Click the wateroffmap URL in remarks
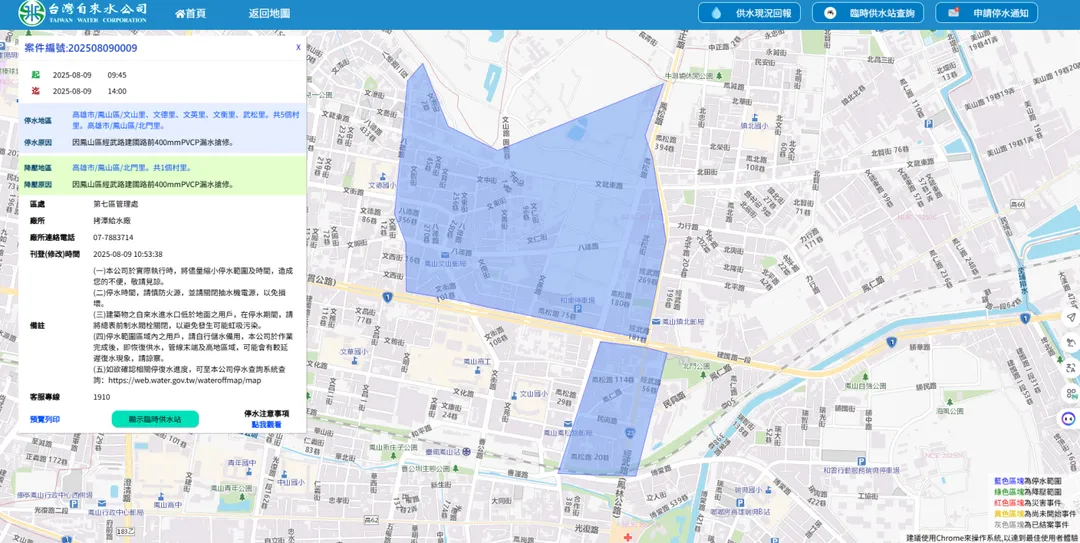Screen dimensions: 1080x543 tap(184, 380)
